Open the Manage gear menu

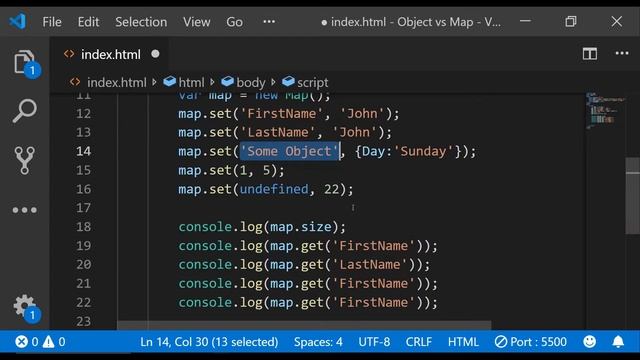click(x=24, y=306)
